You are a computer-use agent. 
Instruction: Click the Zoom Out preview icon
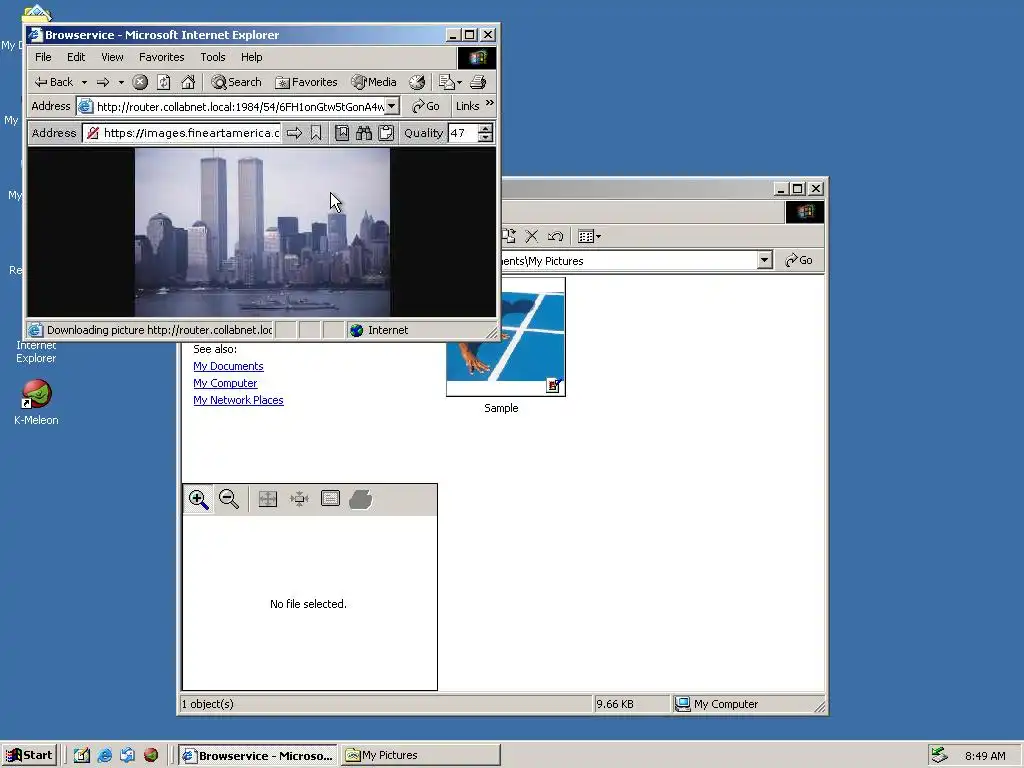coord(229,500)
